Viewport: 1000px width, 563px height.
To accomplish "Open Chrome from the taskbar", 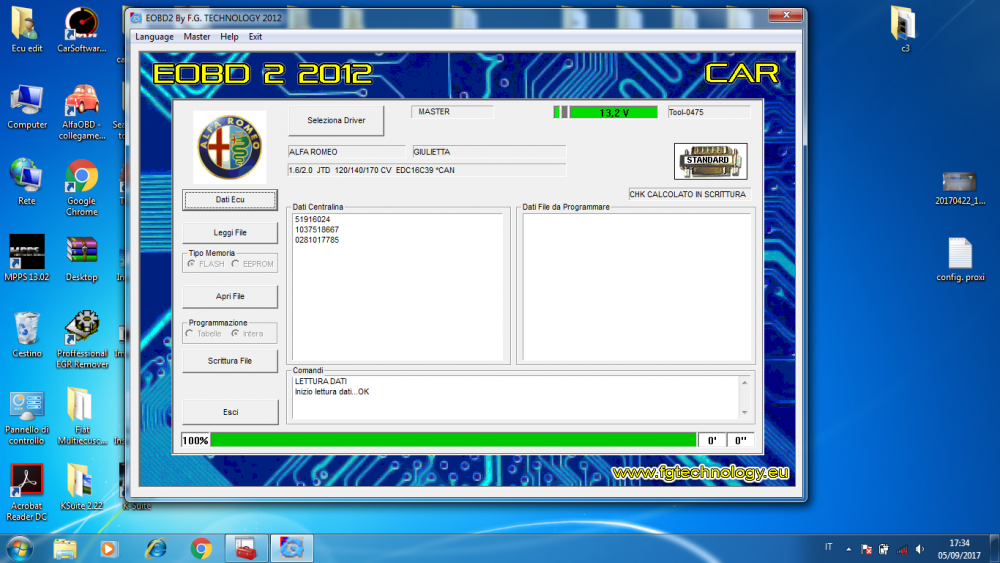I will click(202, 549).
